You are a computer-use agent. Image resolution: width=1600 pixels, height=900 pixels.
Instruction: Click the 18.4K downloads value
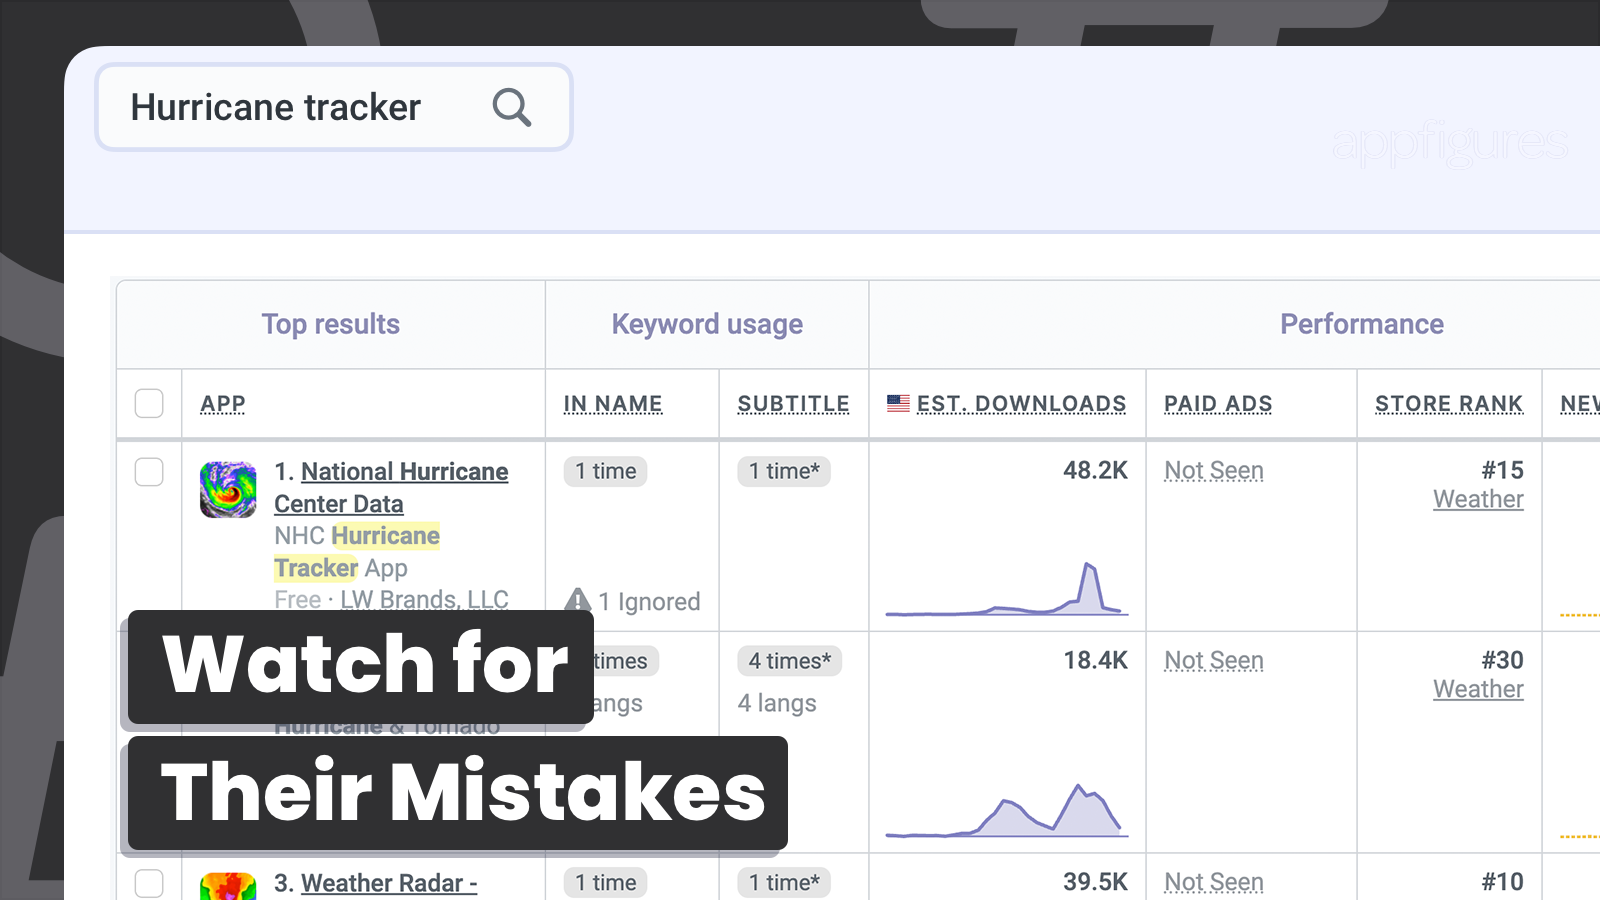tap(1095, 661)
